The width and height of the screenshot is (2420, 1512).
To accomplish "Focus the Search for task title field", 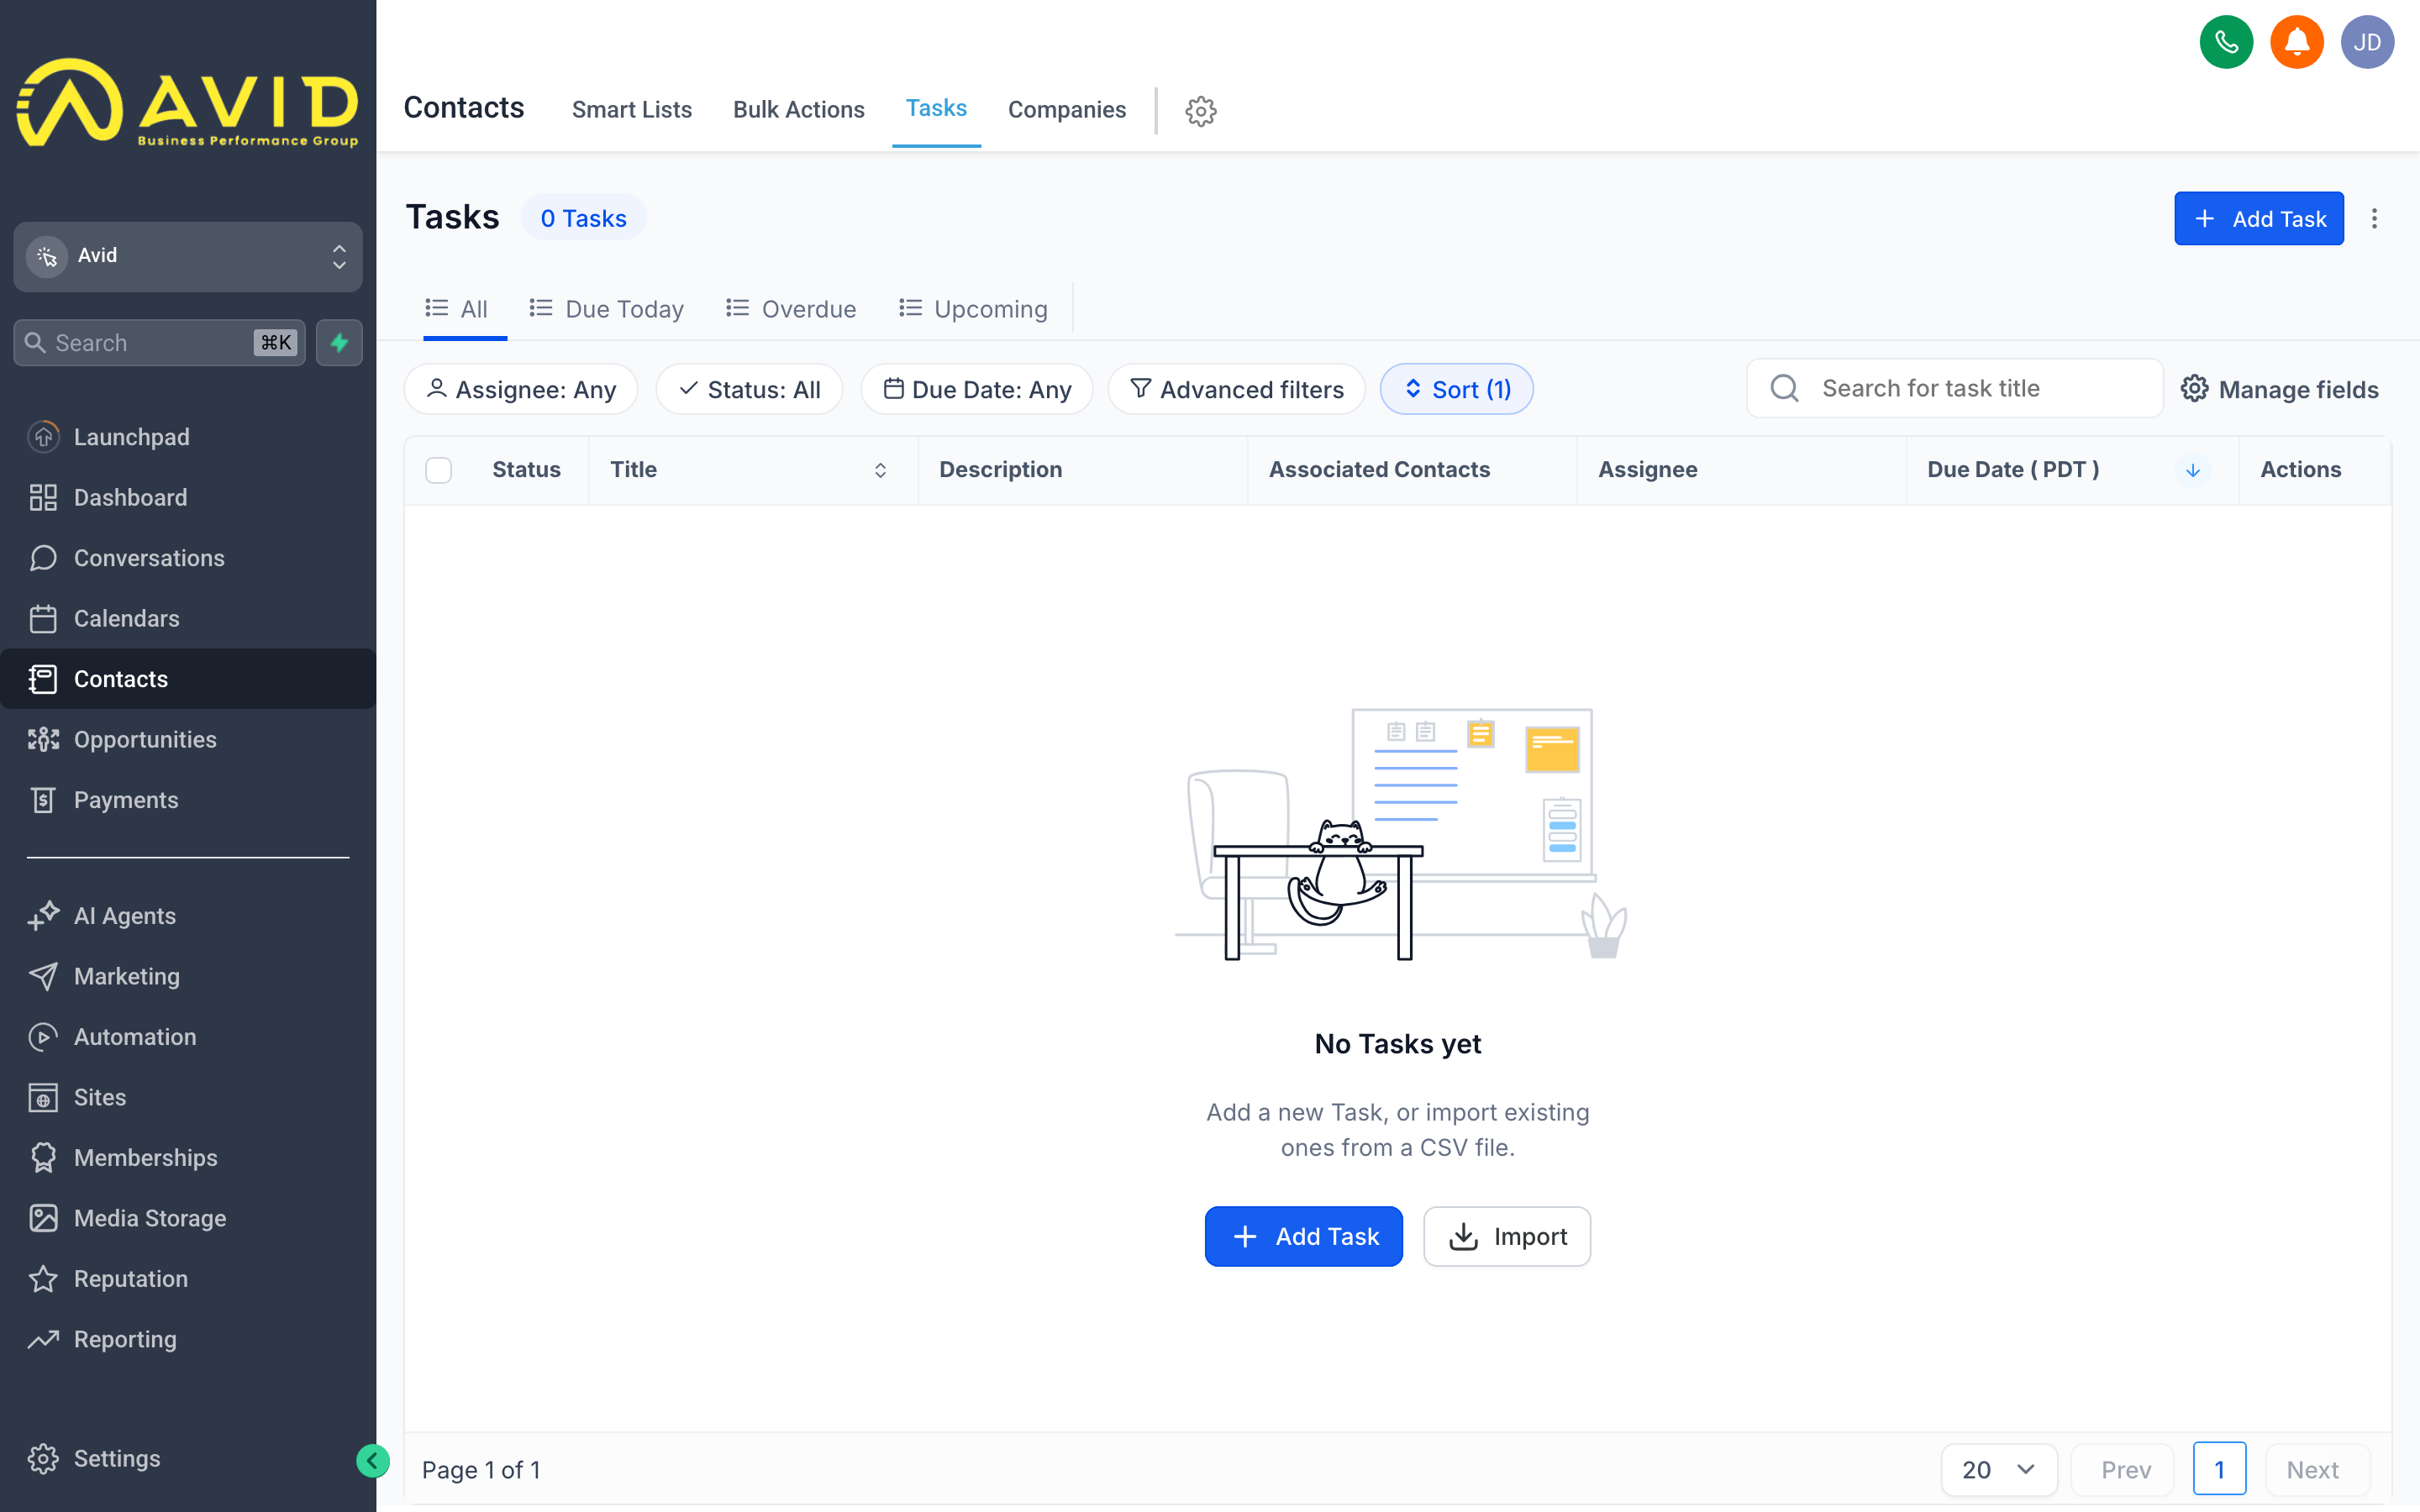I will click(1954, 388).
